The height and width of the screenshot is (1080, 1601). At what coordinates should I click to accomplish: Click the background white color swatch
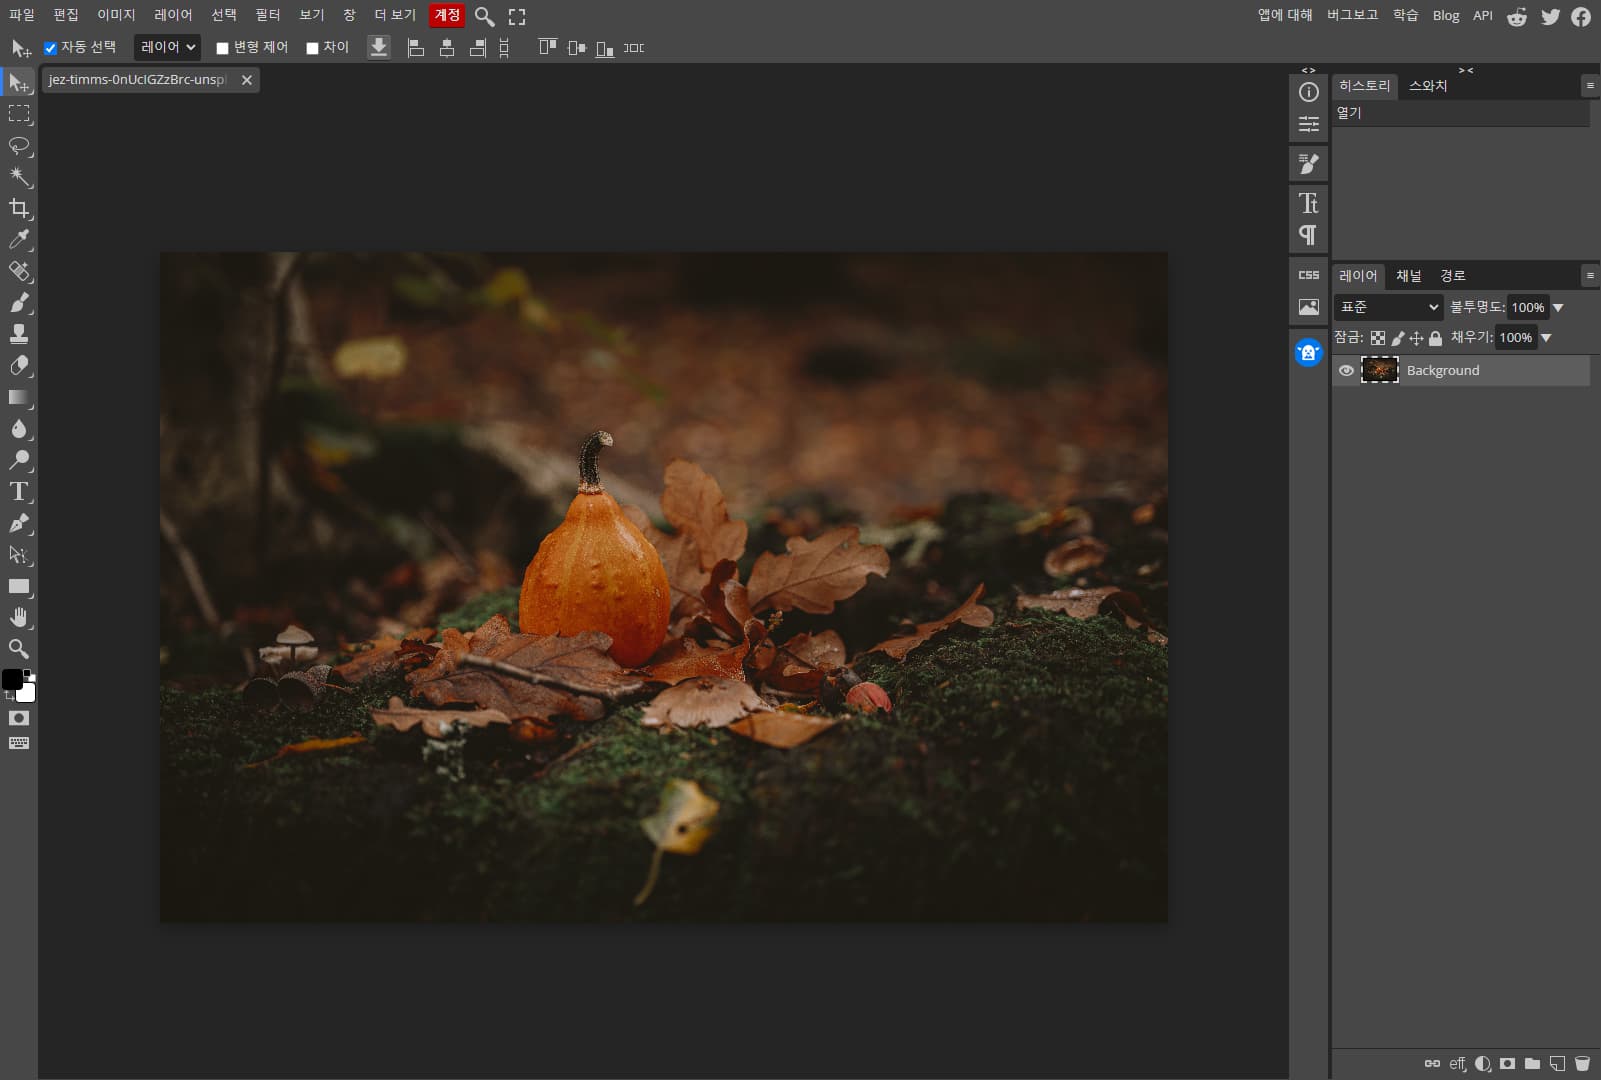click(29, 695)
